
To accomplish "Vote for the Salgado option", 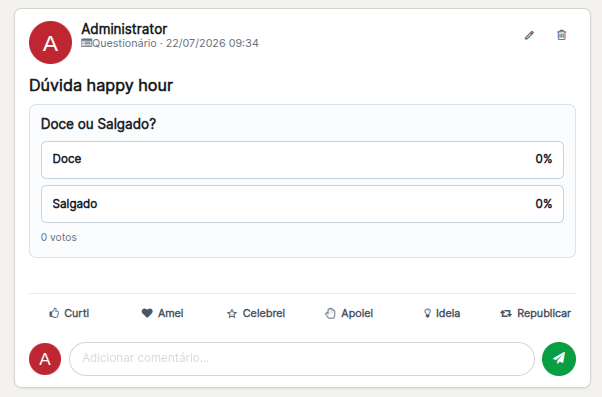I will click(x=302, y=204).
